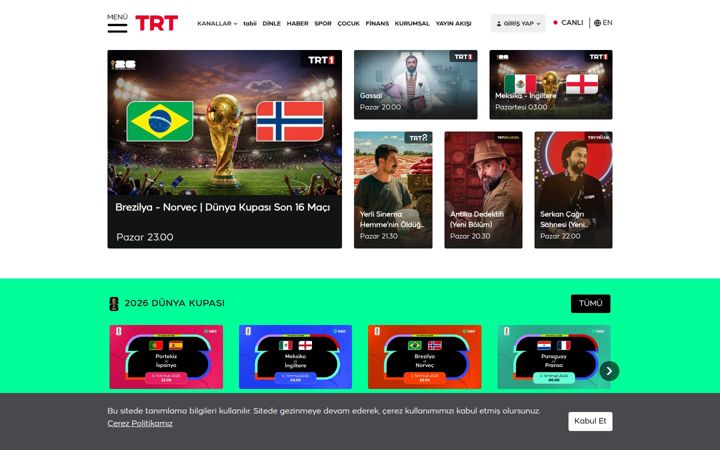Show all with the TÜMÜ button
Viewport: 720px width, 450px height.
591,304
